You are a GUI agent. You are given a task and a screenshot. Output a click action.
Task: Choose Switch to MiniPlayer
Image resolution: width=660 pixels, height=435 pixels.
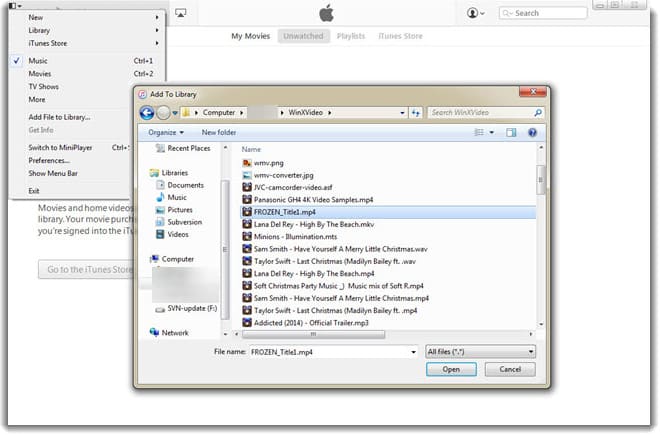[60, 147]
